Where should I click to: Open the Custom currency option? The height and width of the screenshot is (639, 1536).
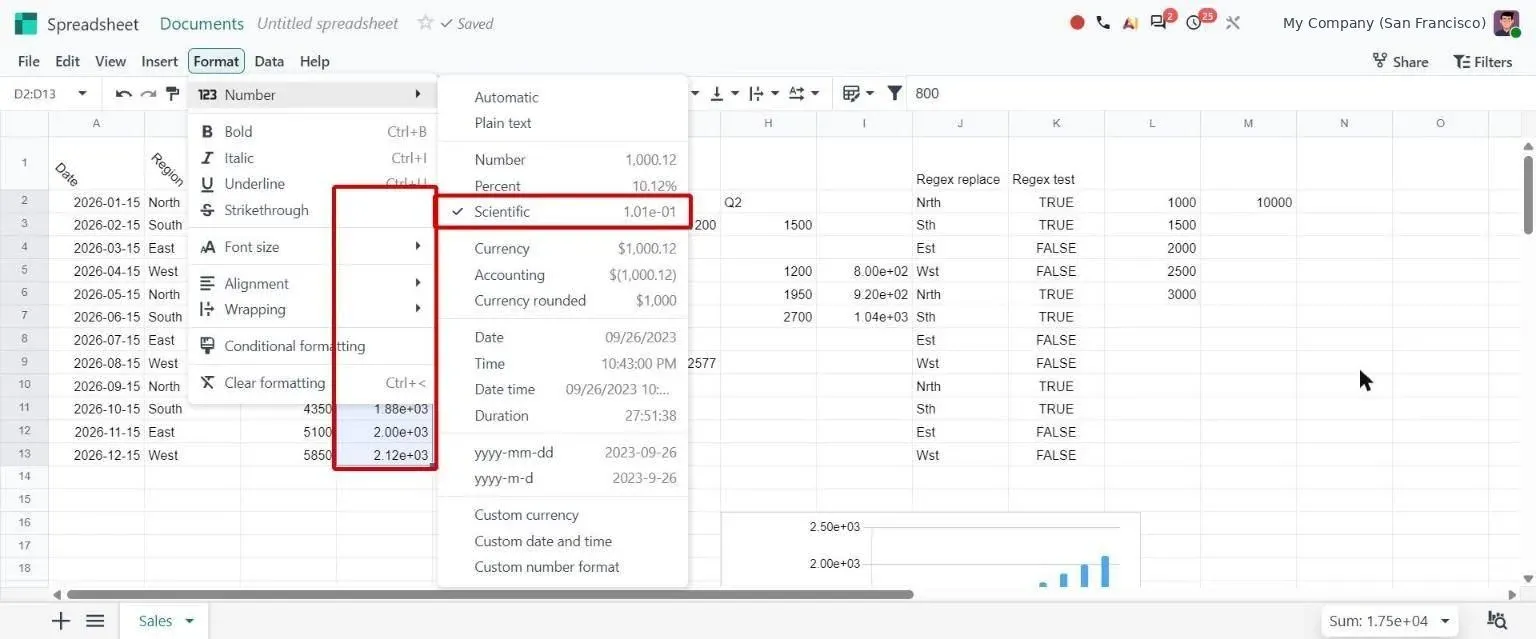click(x=562, y=515)
